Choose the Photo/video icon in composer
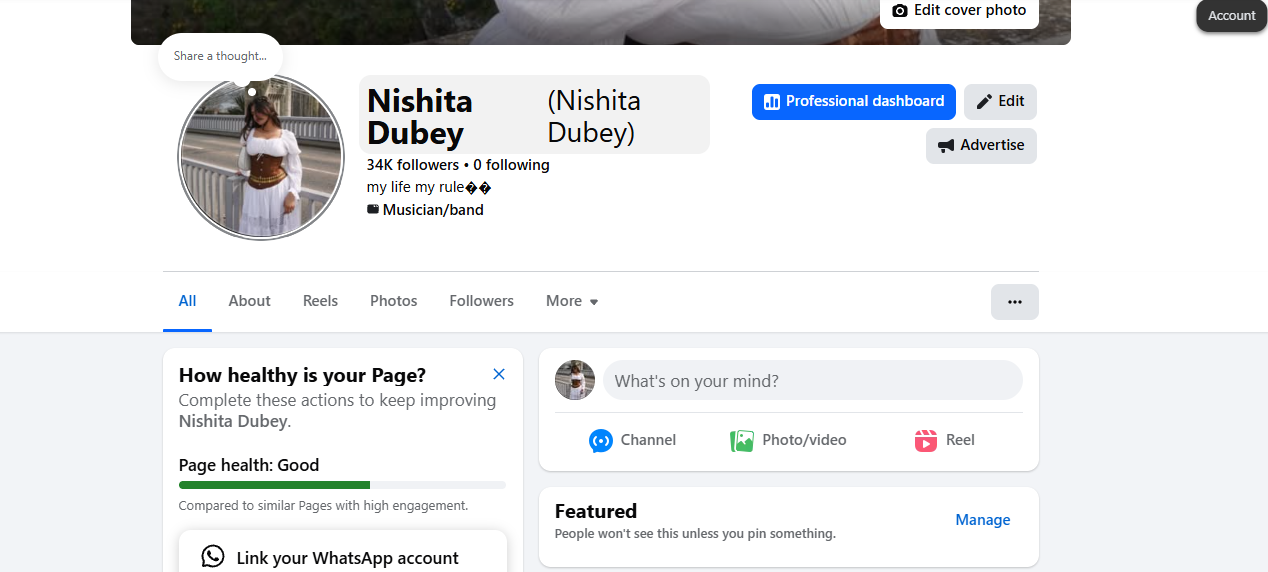Screen dimensions: 1268x572 (742, 441)
